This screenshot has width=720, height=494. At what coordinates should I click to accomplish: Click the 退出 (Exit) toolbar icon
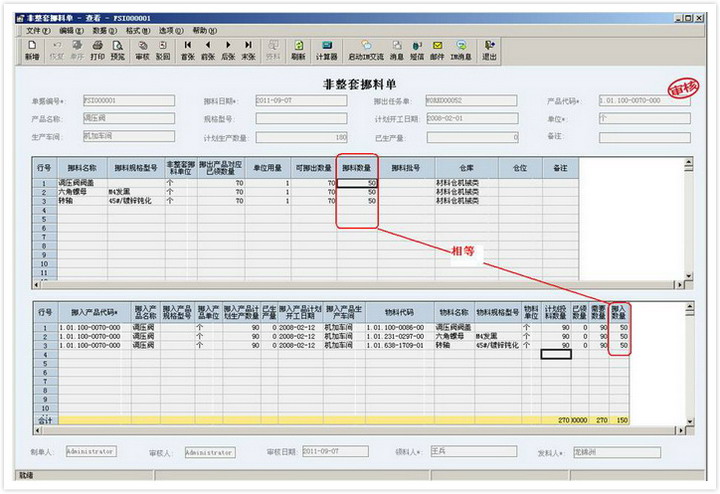pyautogui.click(x=489, y=51)
